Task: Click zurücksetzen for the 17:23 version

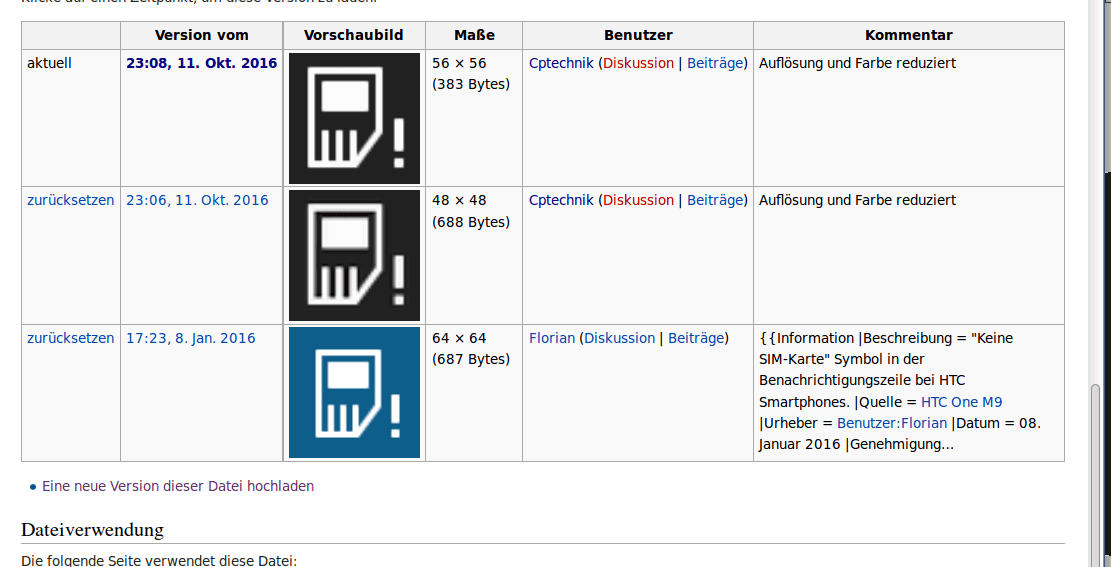Action: [x=70, y=338]
